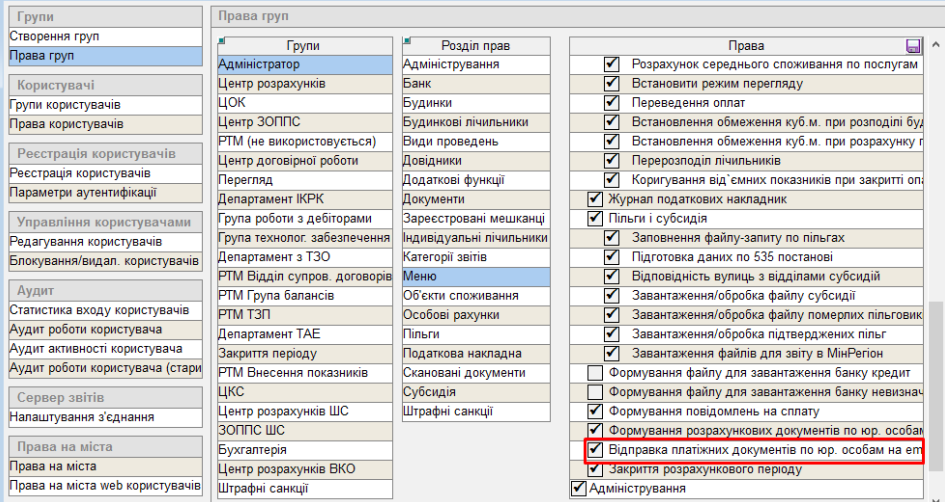Open 'Права користувачів' menu item
The image size is (945, 502).
(x=66, y=124)
